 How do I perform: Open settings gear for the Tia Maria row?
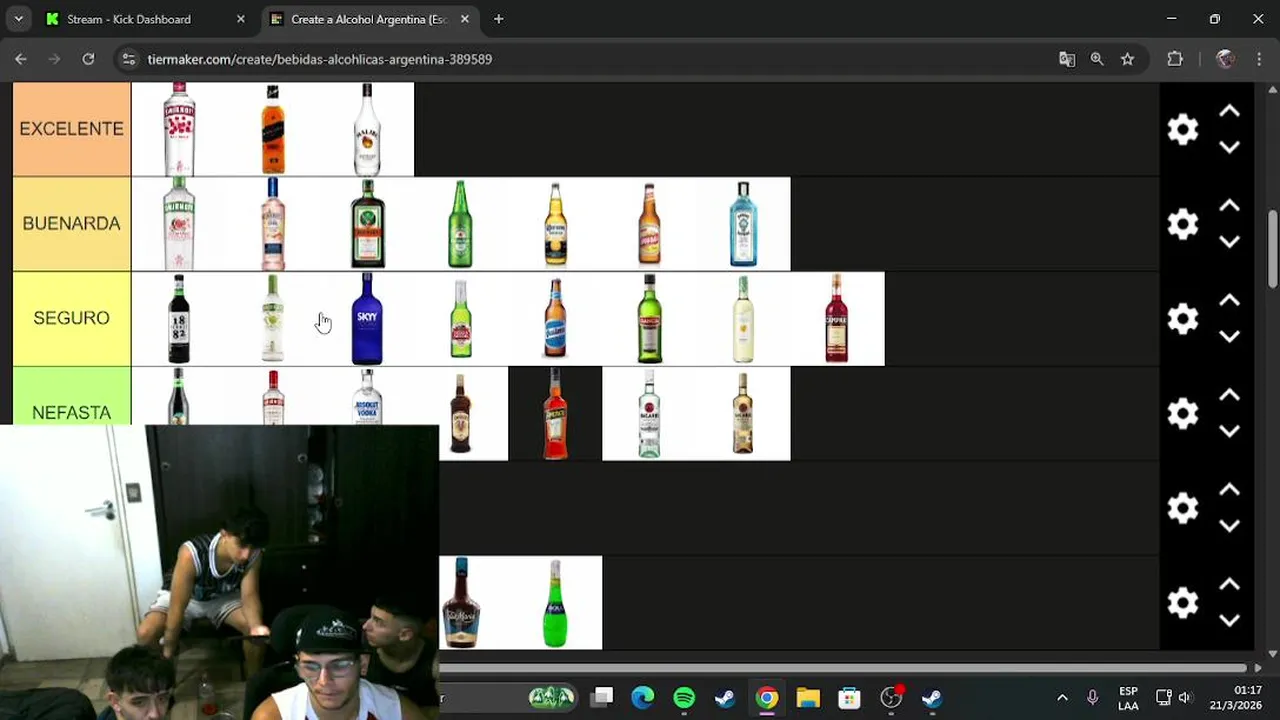pyautogui.click(x=1183, y=603)
